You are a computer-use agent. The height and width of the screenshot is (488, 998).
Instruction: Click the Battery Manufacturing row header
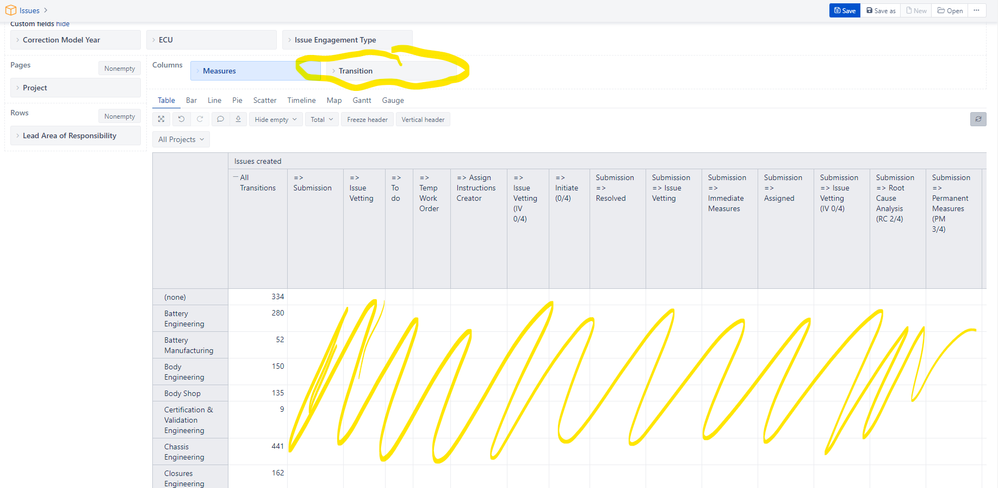coord(190,345)
